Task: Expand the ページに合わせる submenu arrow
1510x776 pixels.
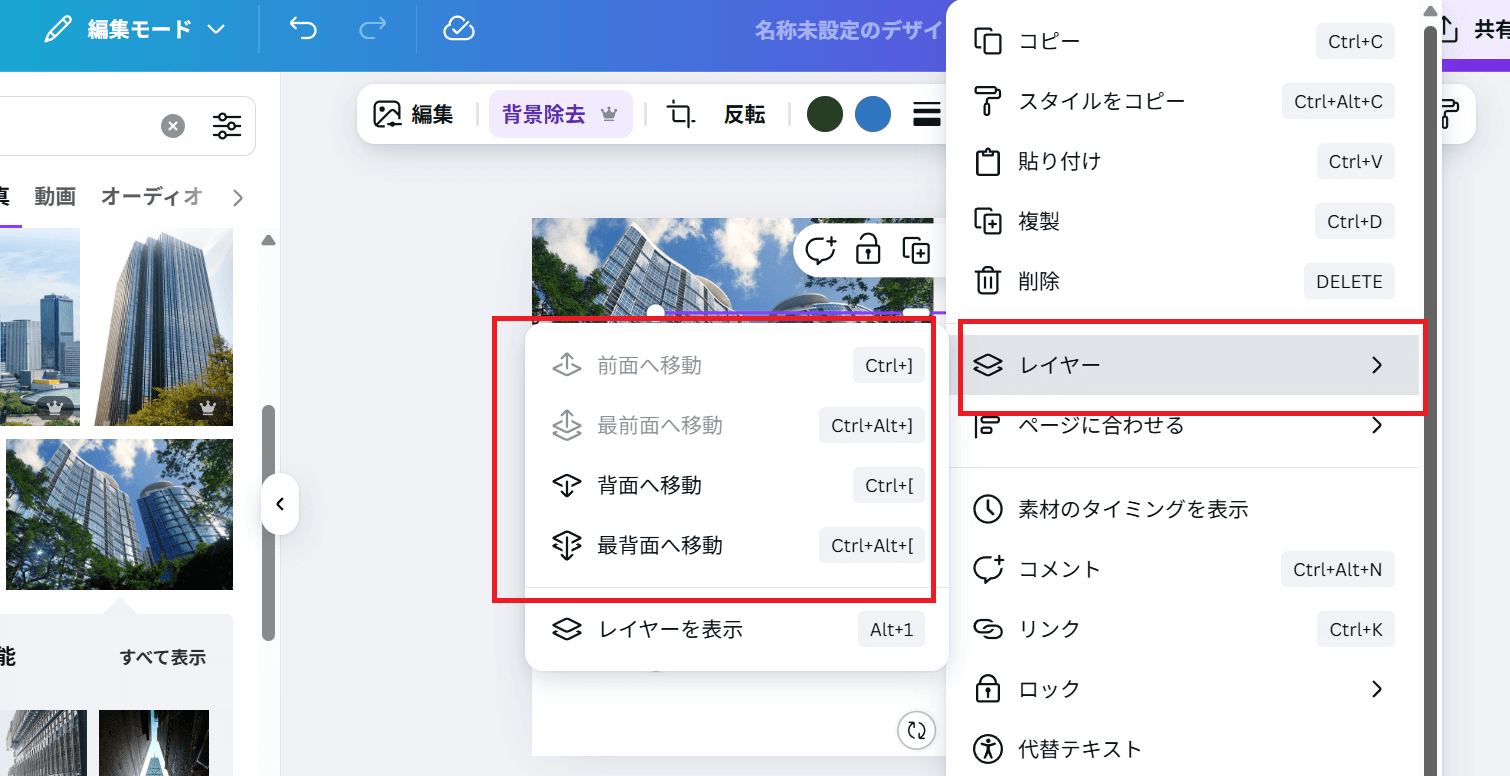Action: click(x=1377, y=426)
